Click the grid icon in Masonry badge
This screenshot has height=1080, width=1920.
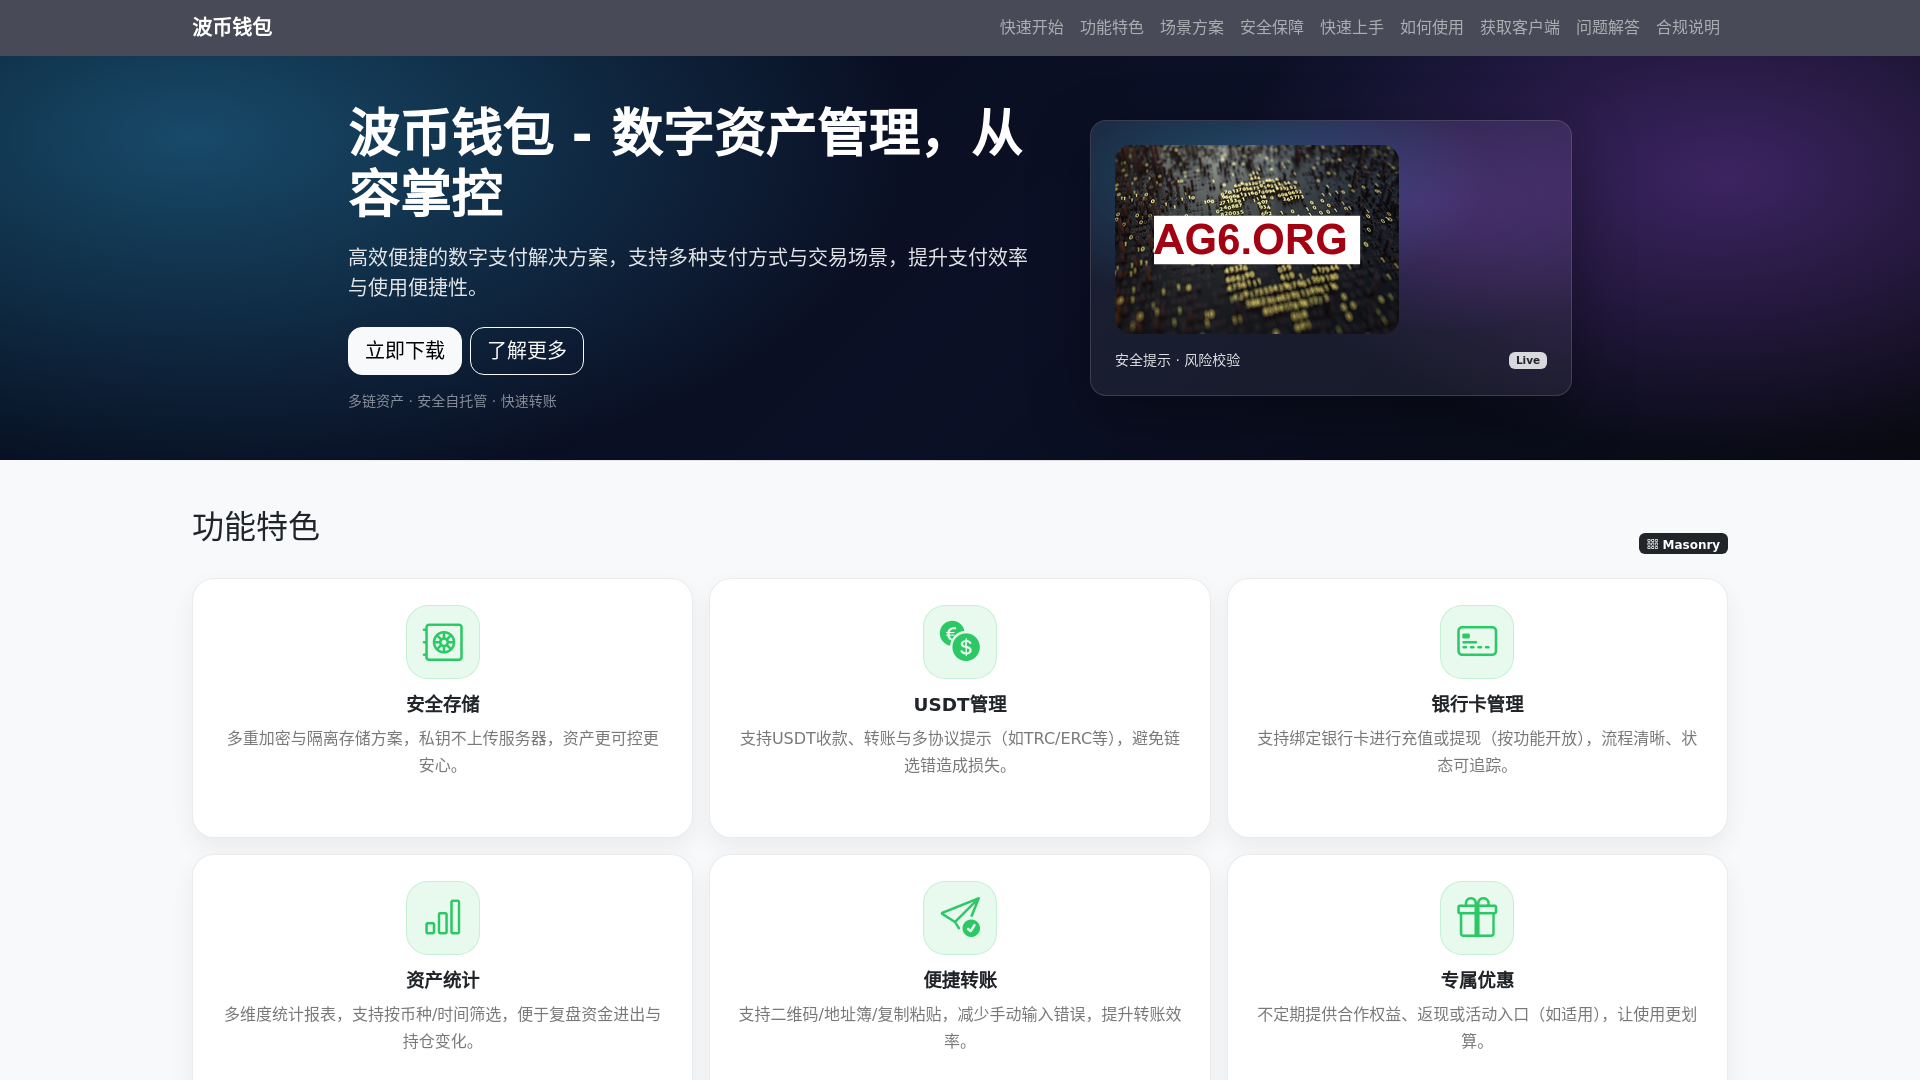[1653, 544]
